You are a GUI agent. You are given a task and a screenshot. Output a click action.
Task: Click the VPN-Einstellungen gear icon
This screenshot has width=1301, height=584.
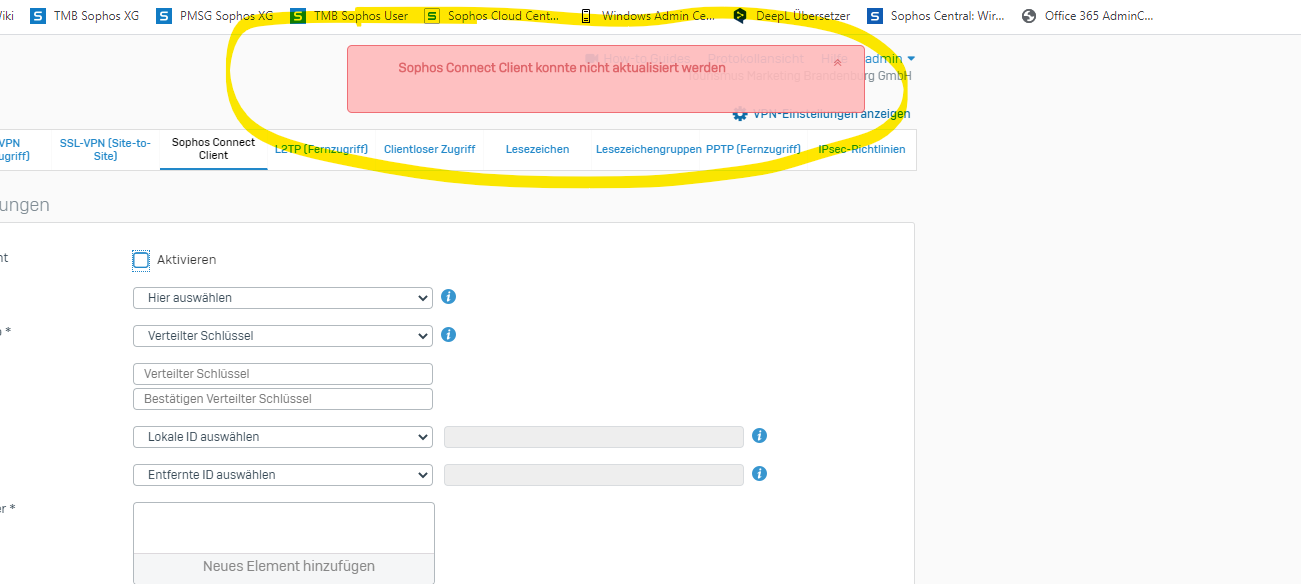click(x=740, y=114)
